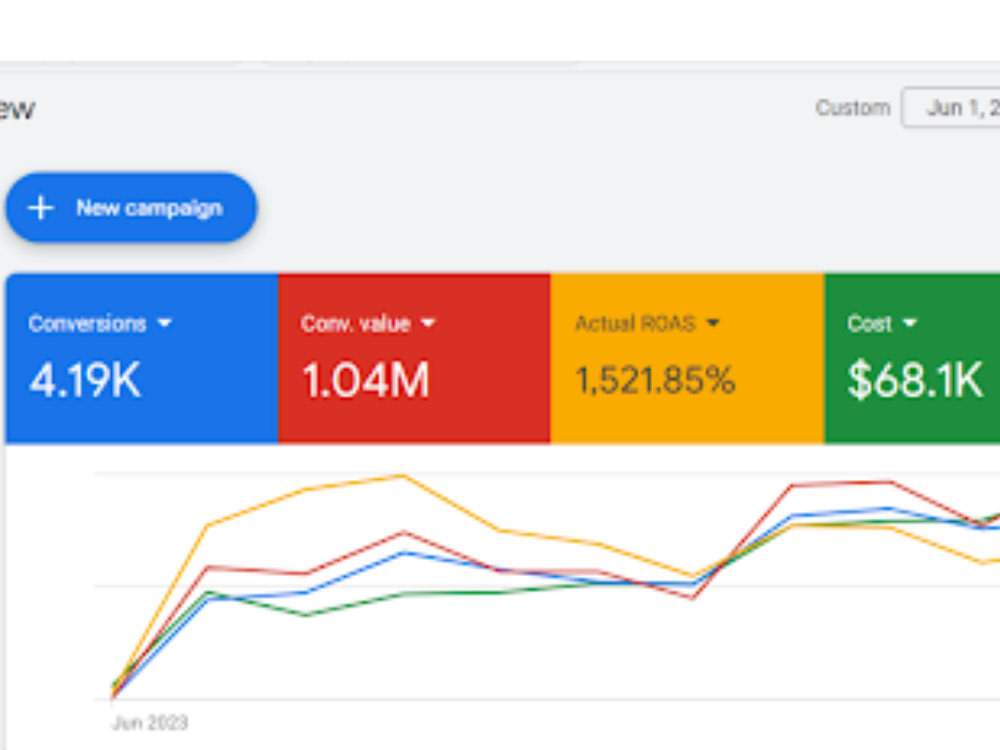The image size is (1000, 750).
Task: Click the $68.1K cost figure
Action: point(915,380)
